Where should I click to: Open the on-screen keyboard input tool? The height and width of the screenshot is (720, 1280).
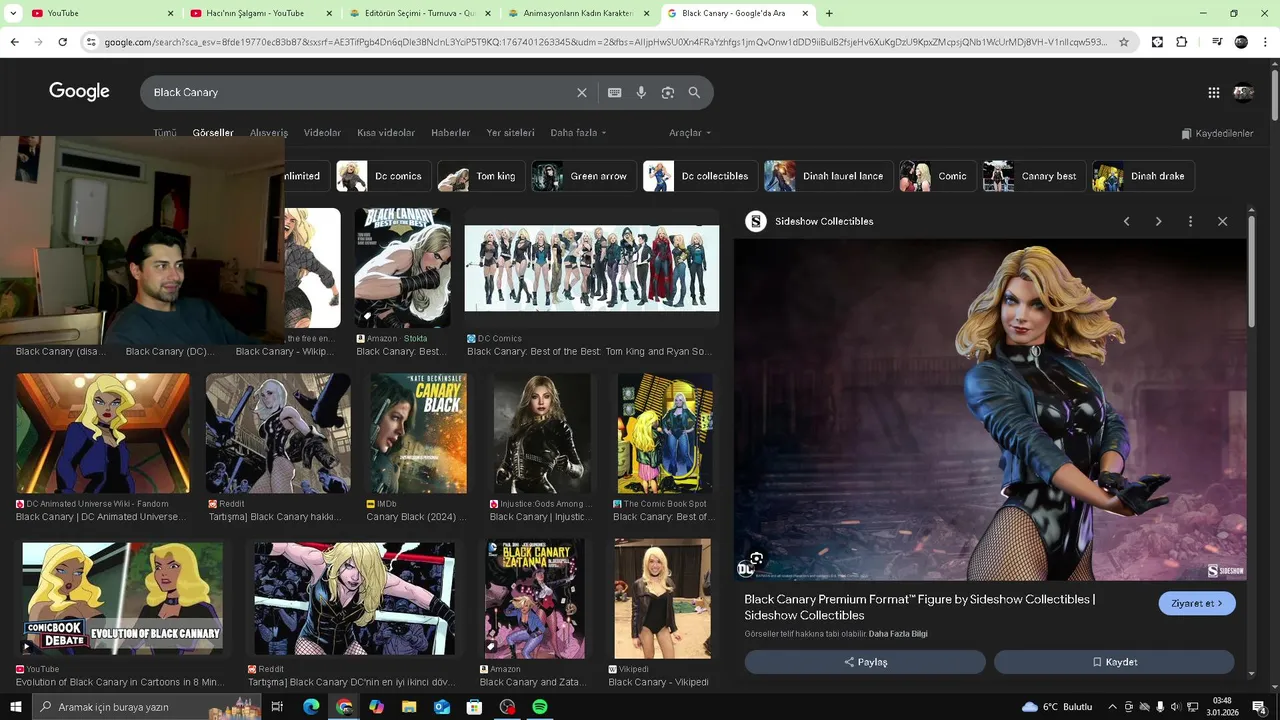point(615,92)
